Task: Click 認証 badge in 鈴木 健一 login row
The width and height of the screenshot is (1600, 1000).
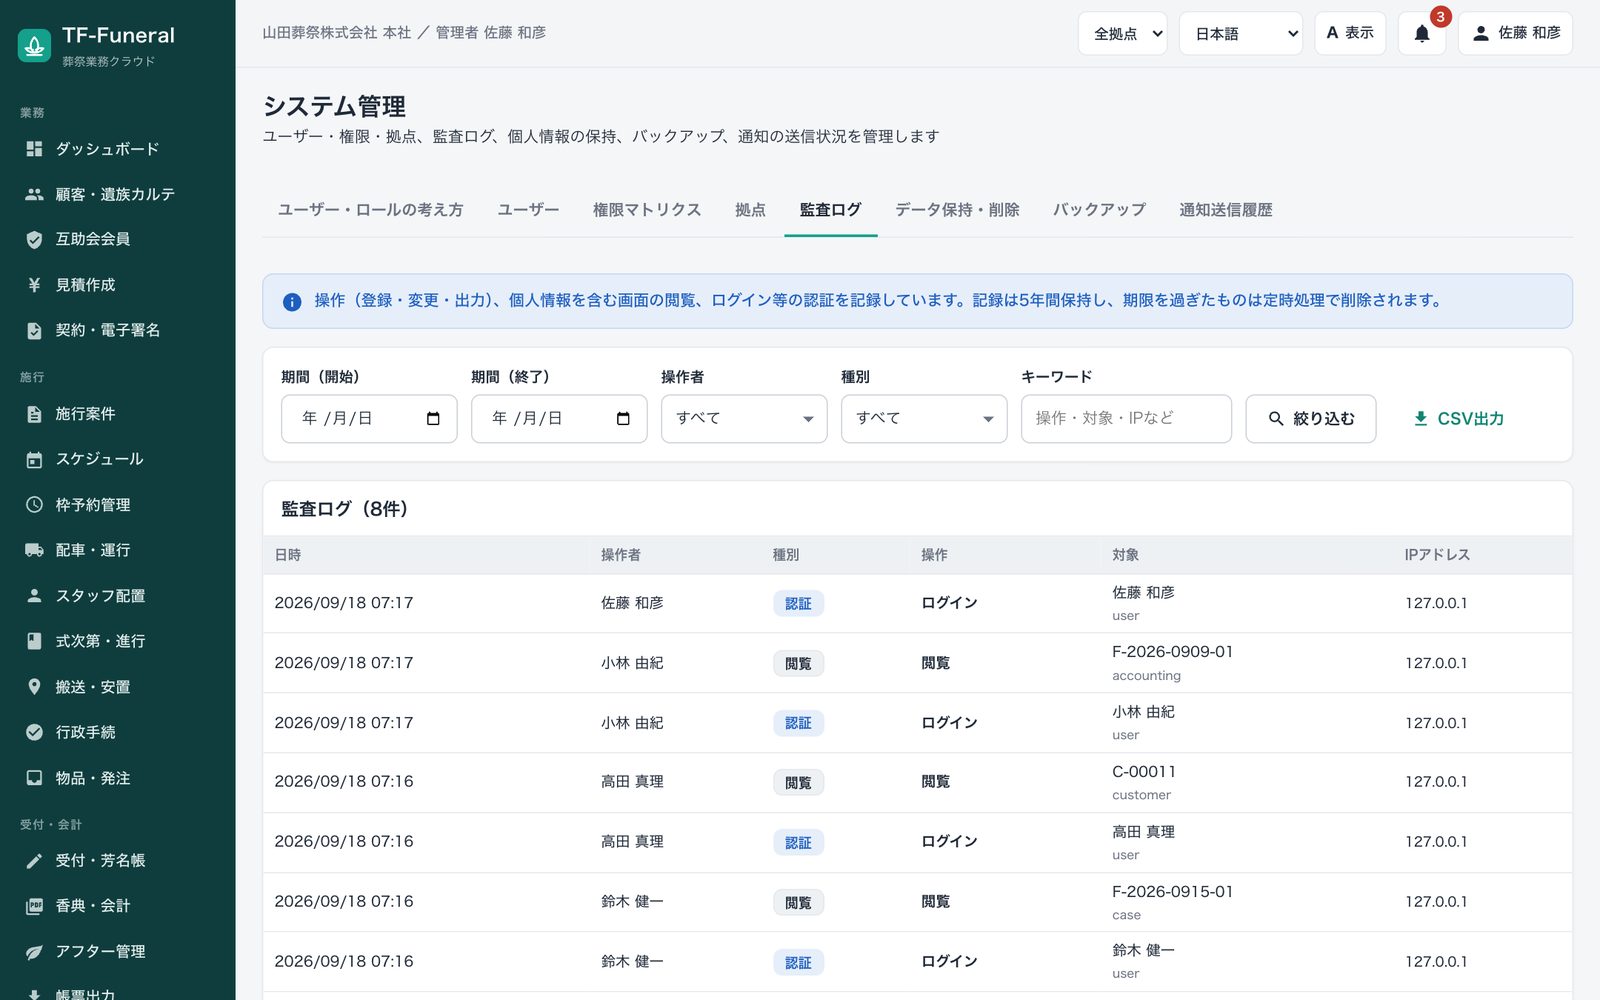Action: pyautogui.click(x=798, y=963)
